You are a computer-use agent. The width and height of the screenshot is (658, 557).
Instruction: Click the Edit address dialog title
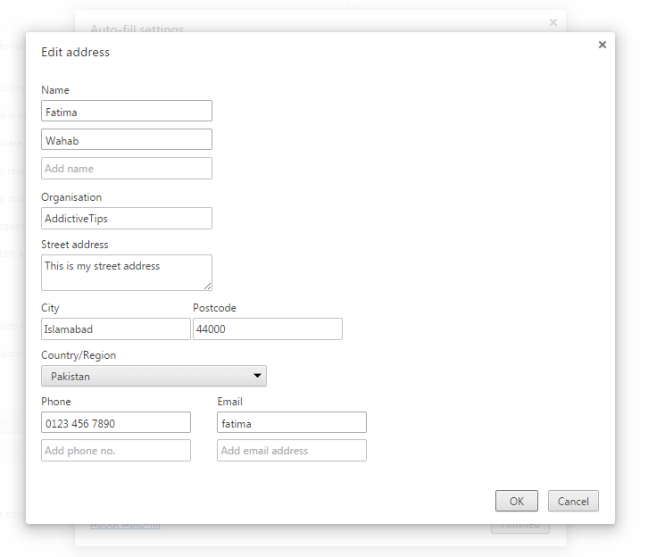76,52
